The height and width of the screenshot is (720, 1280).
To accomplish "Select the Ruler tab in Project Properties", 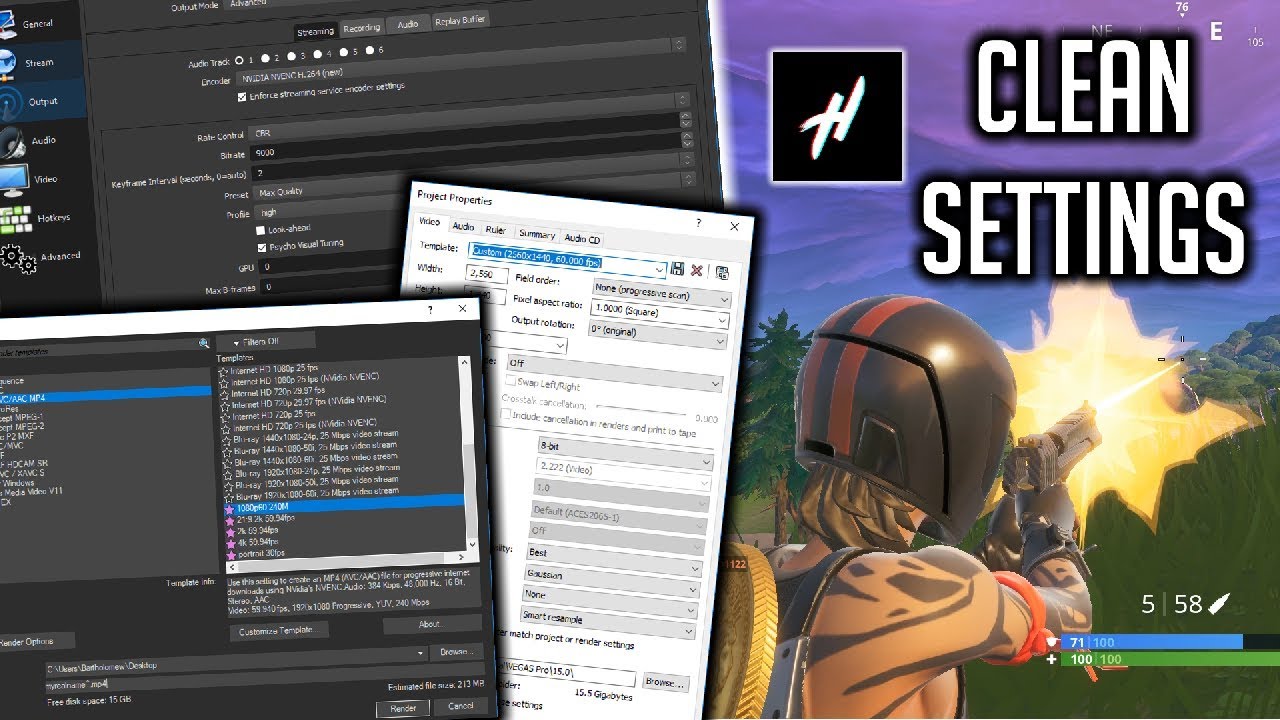I will 495,230.
